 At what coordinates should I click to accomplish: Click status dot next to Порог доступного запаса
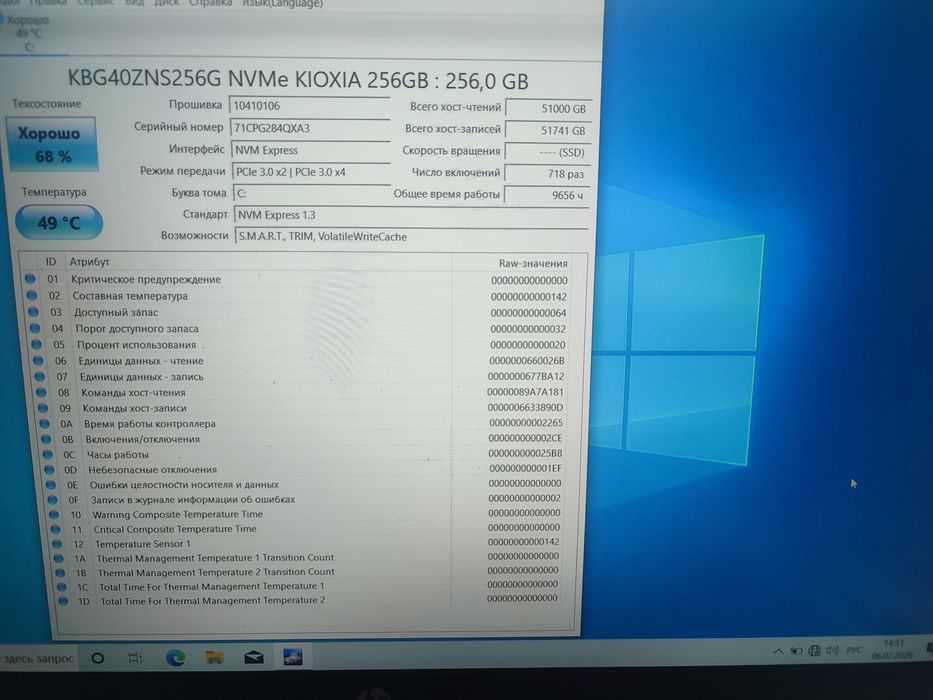tap(35, 328)
